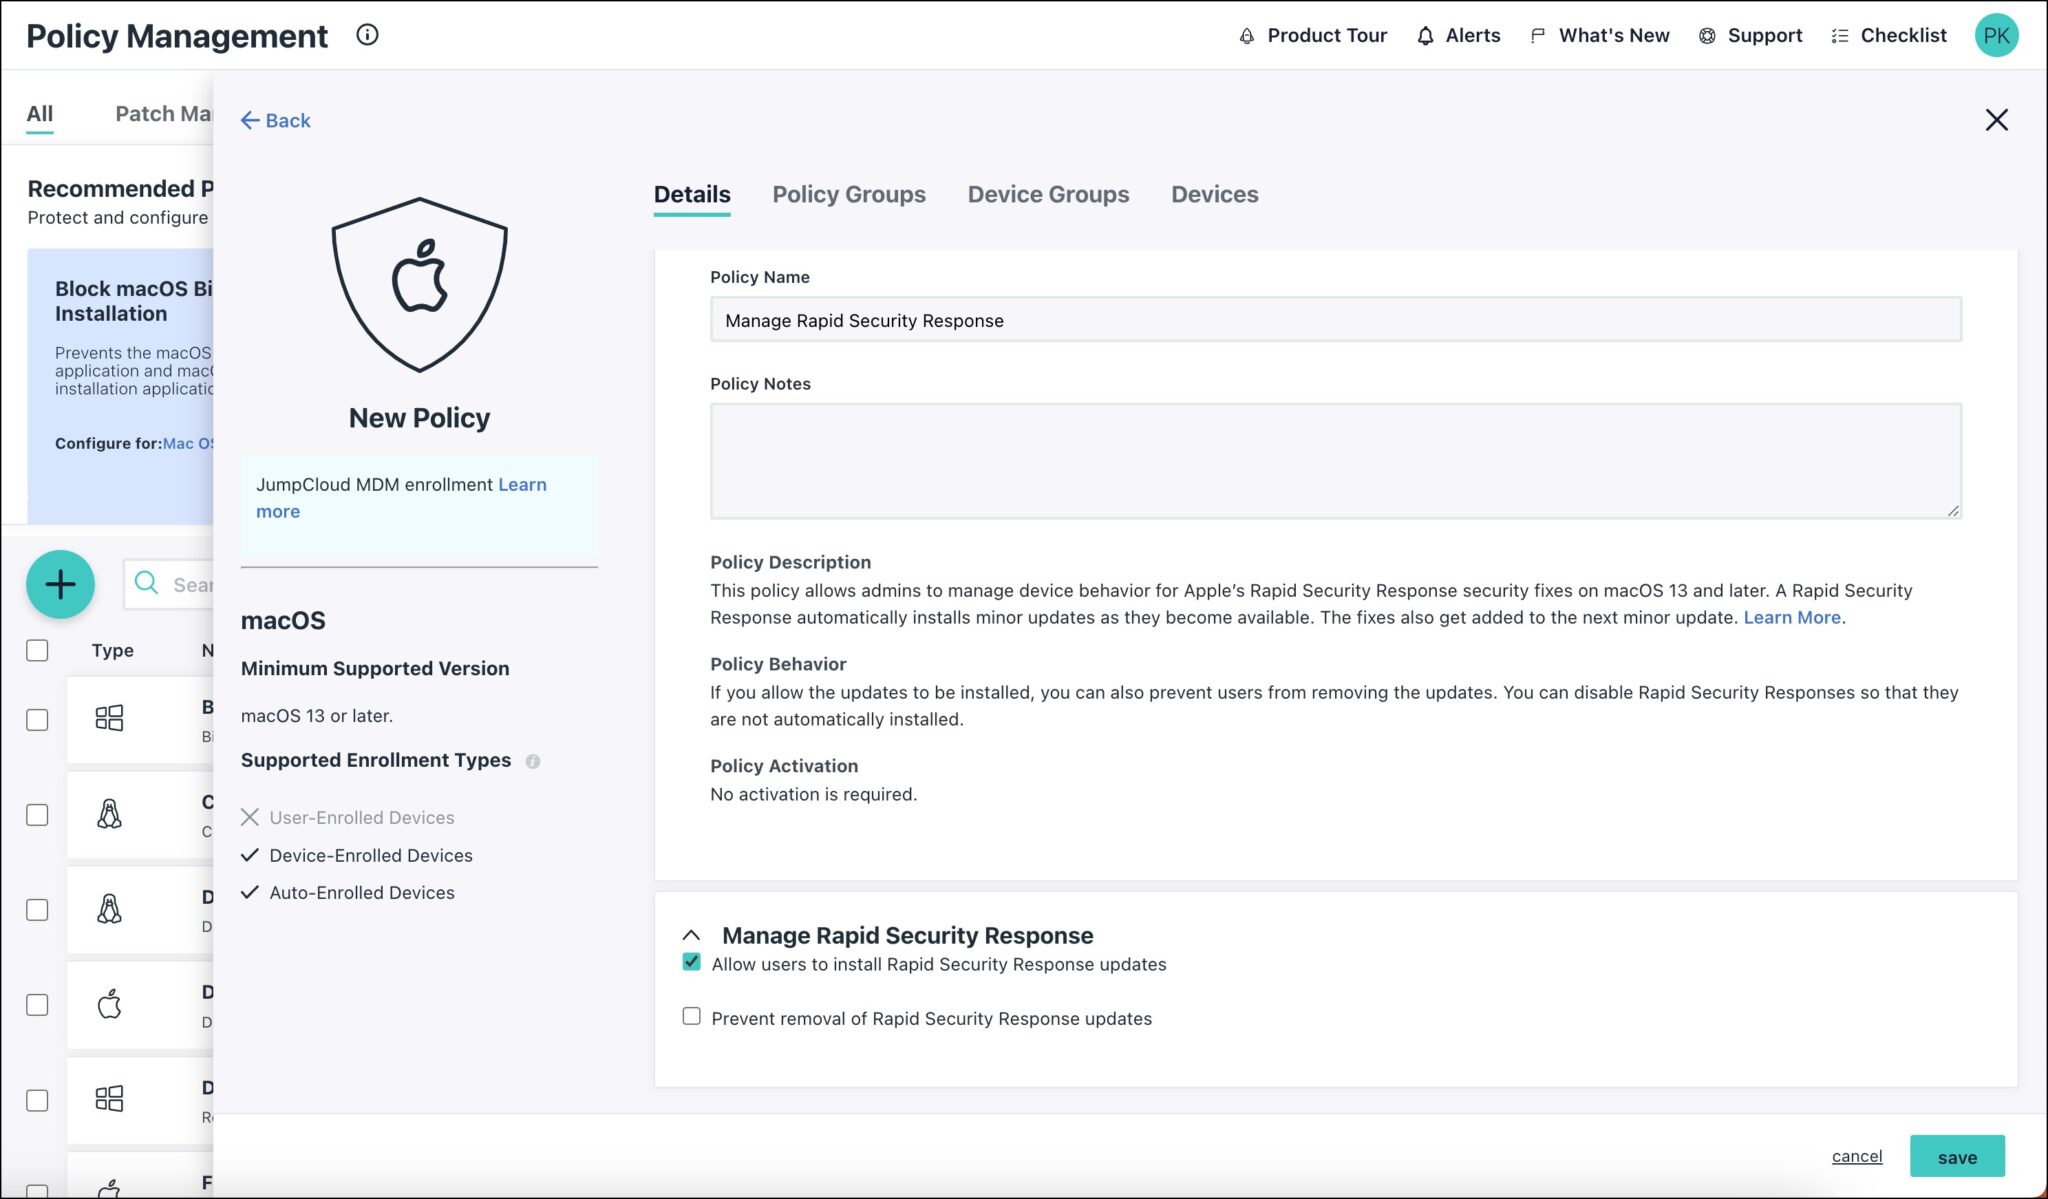Screen dimensions: 2048x1199
Task: Open the PK profile avatar
Action: click(x=1997, y=35)
